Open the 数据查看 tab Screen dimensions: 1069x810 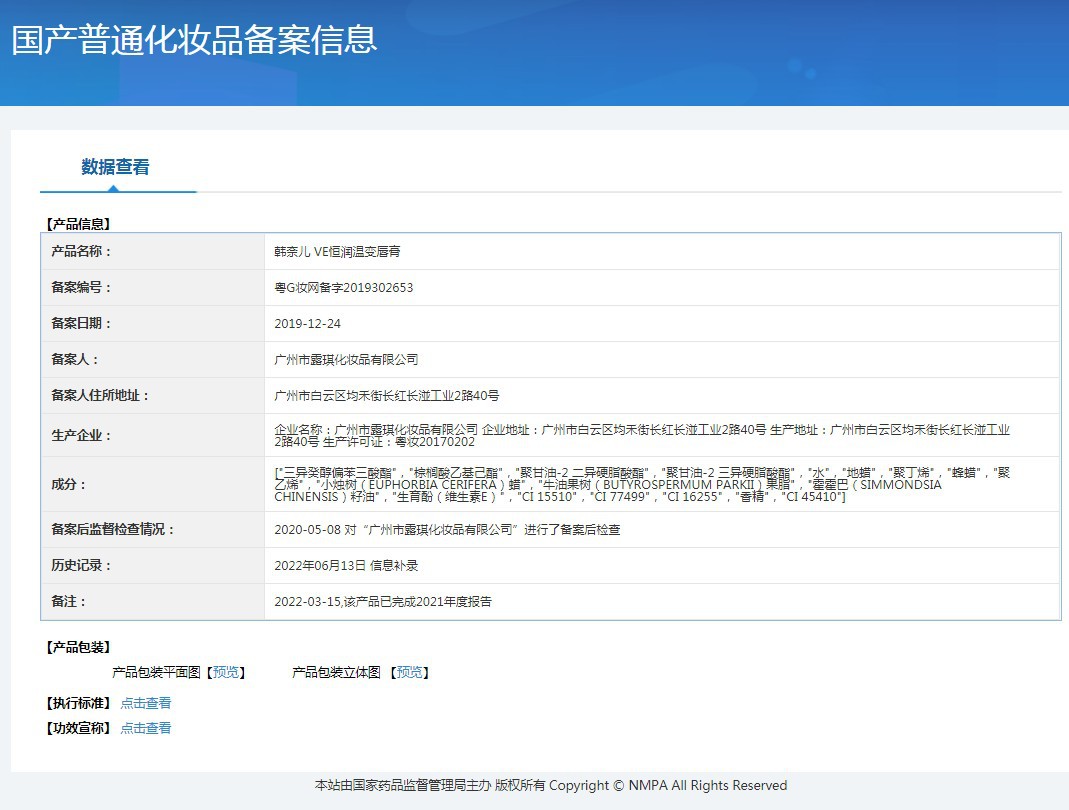pos(115,167)
